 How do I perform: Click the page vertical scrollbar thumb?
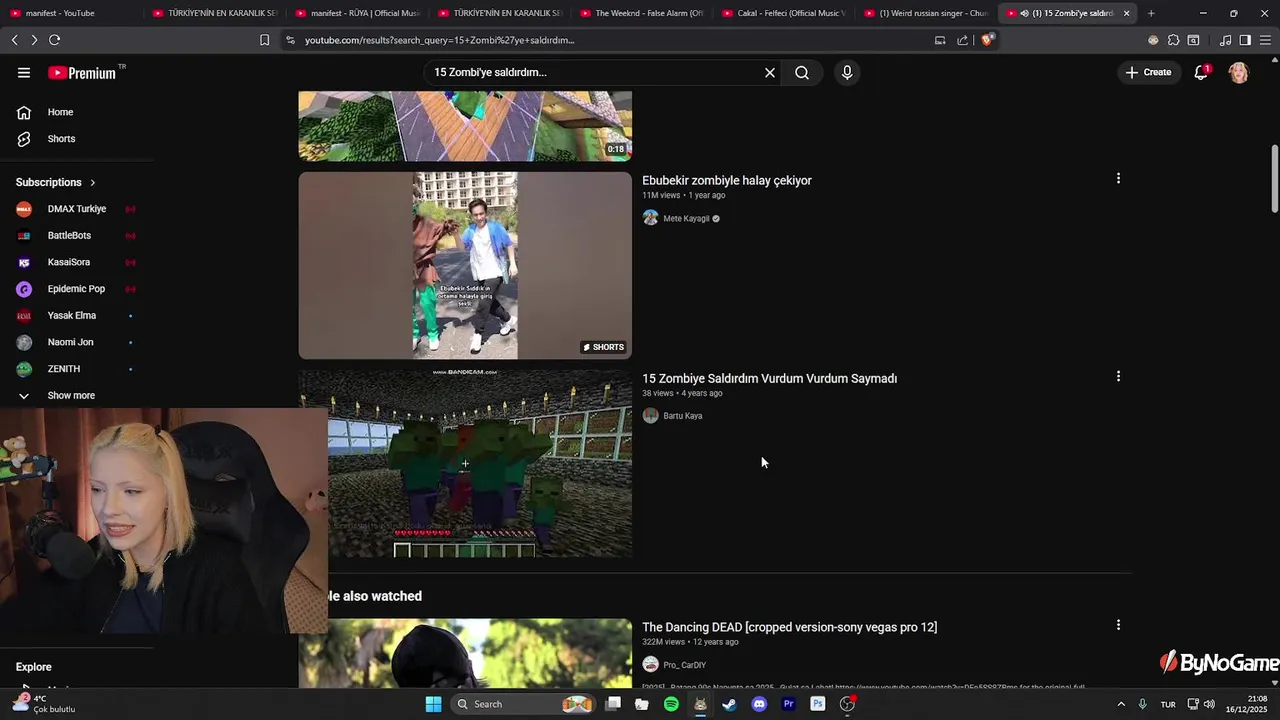(x=1275, y=178)
